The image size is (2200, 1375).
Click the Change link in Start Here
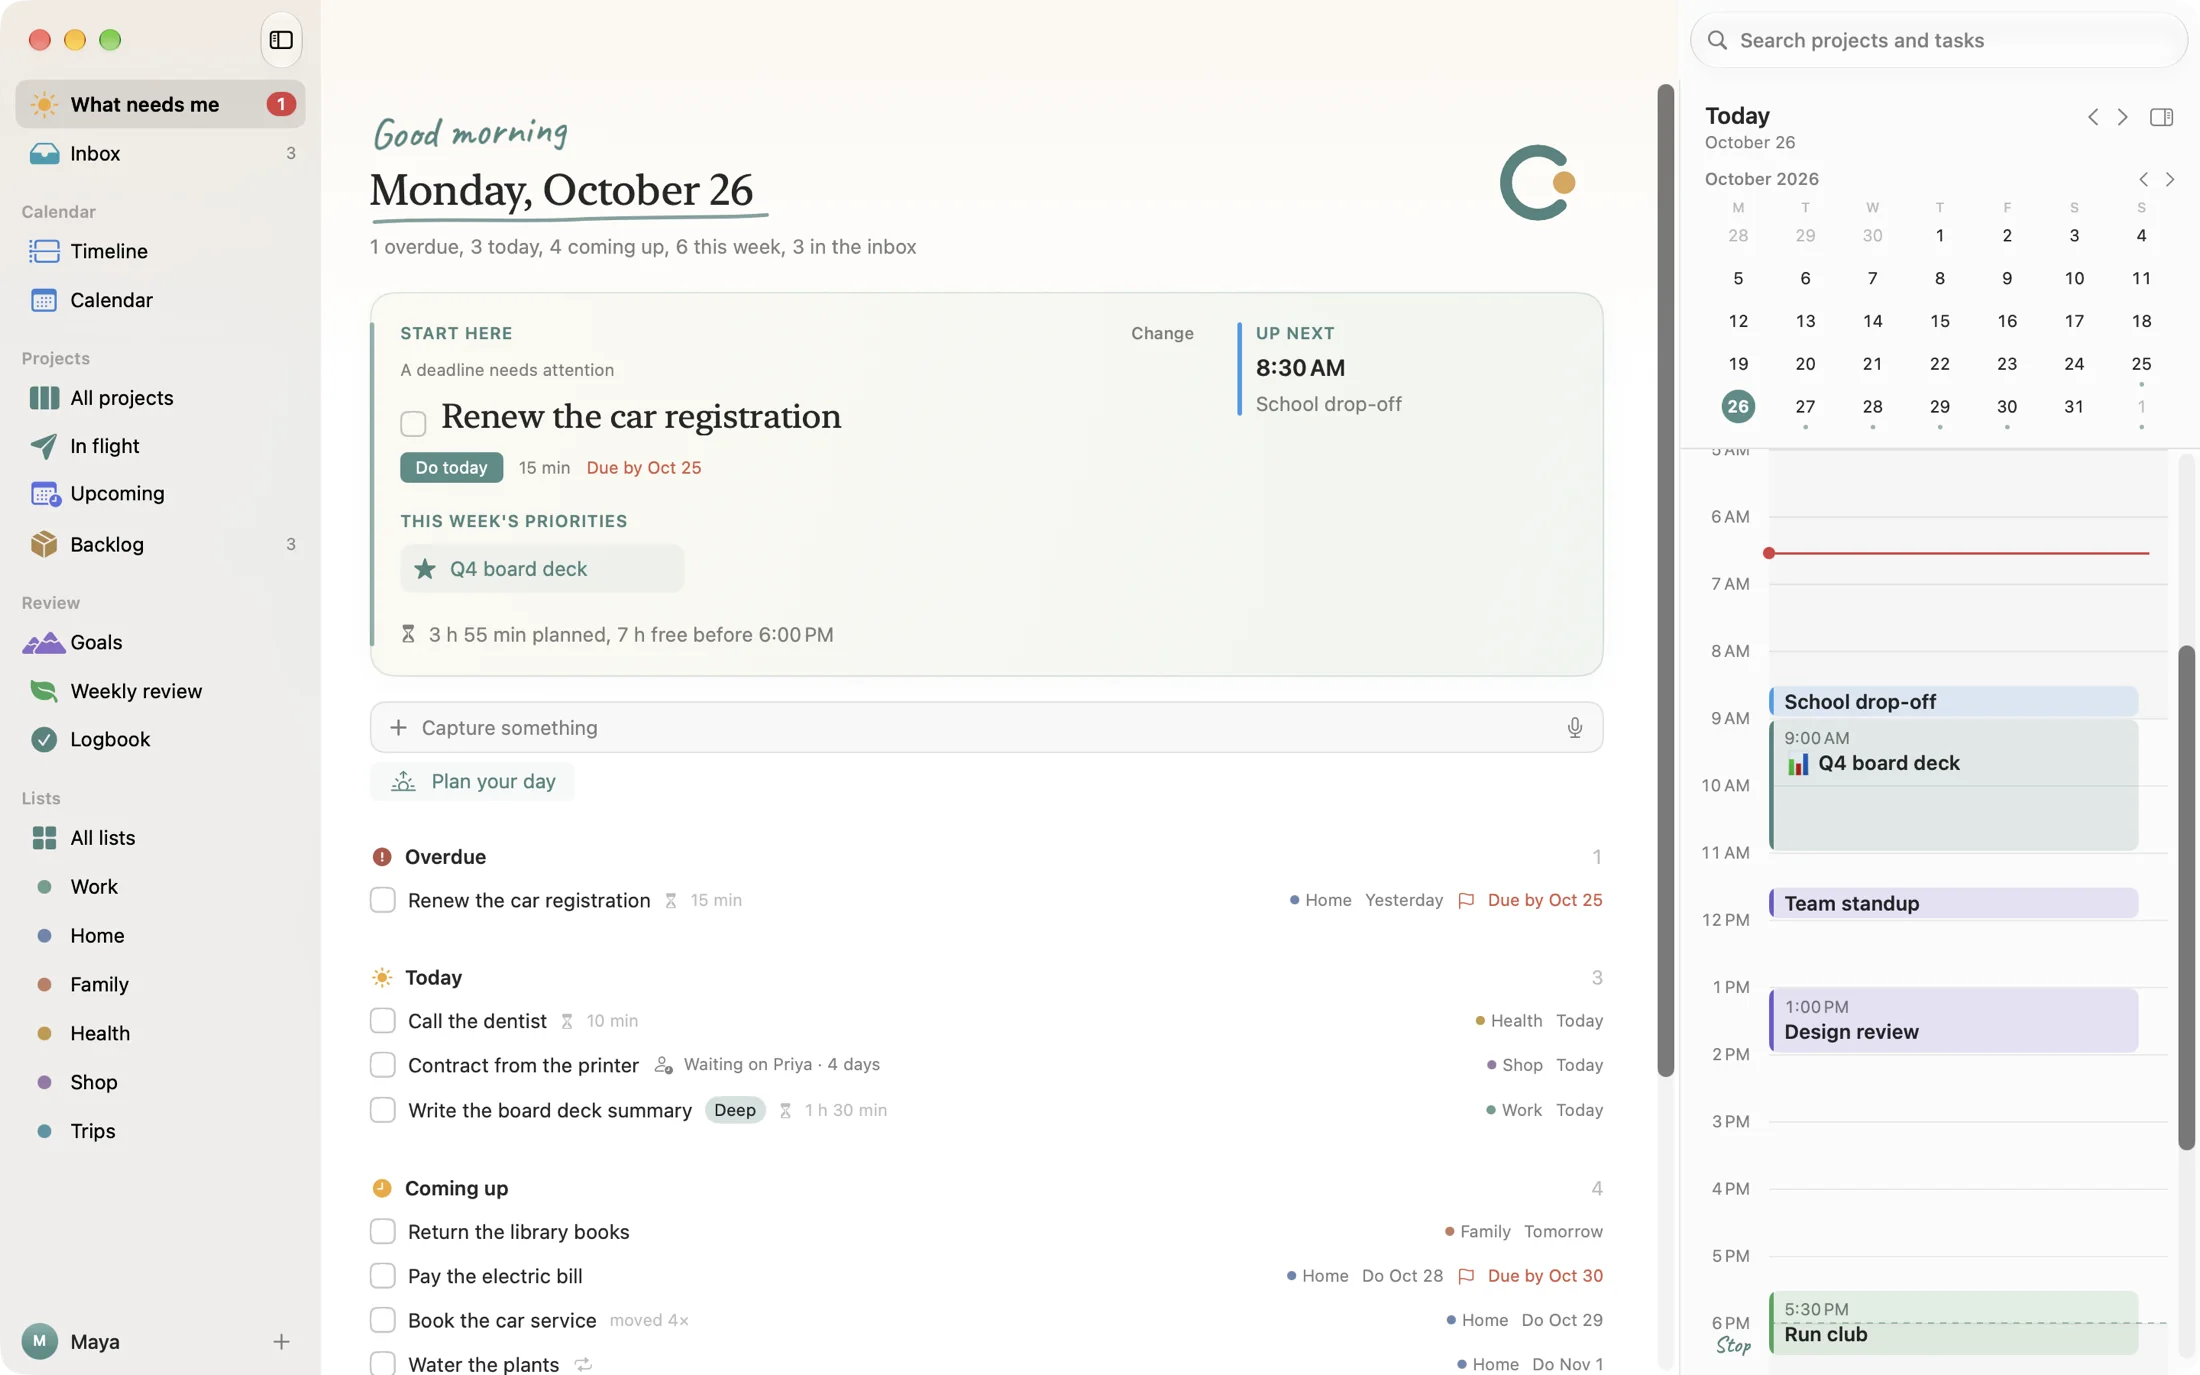point(1162,333)
